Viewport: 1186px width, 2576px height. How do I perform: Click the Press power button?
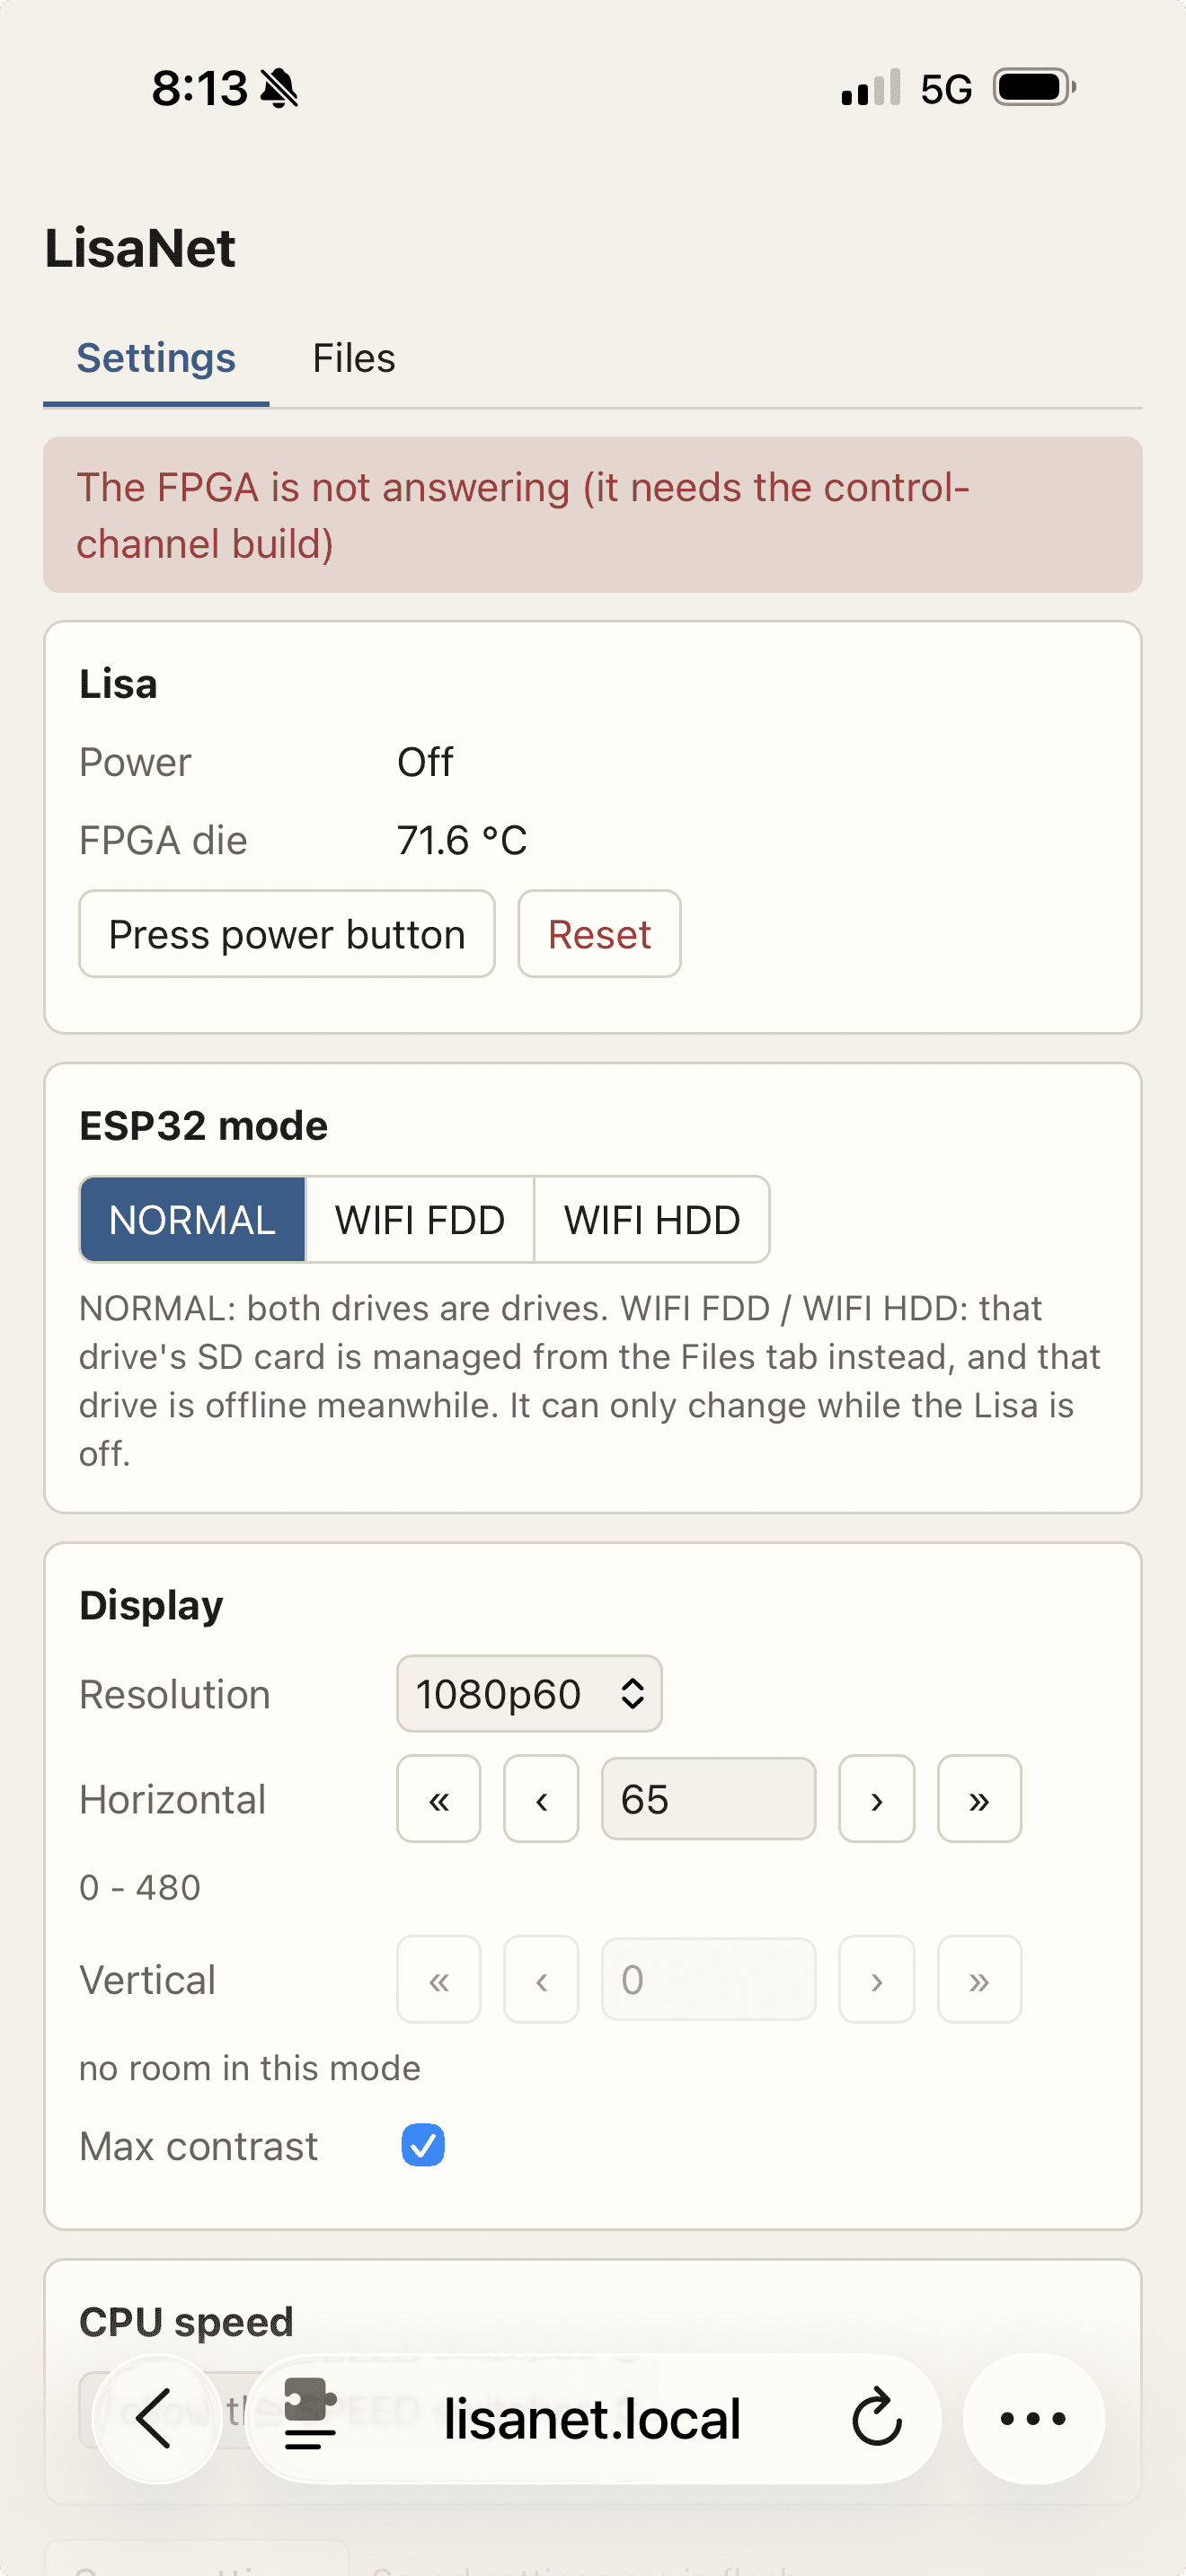tap(287, 934)
